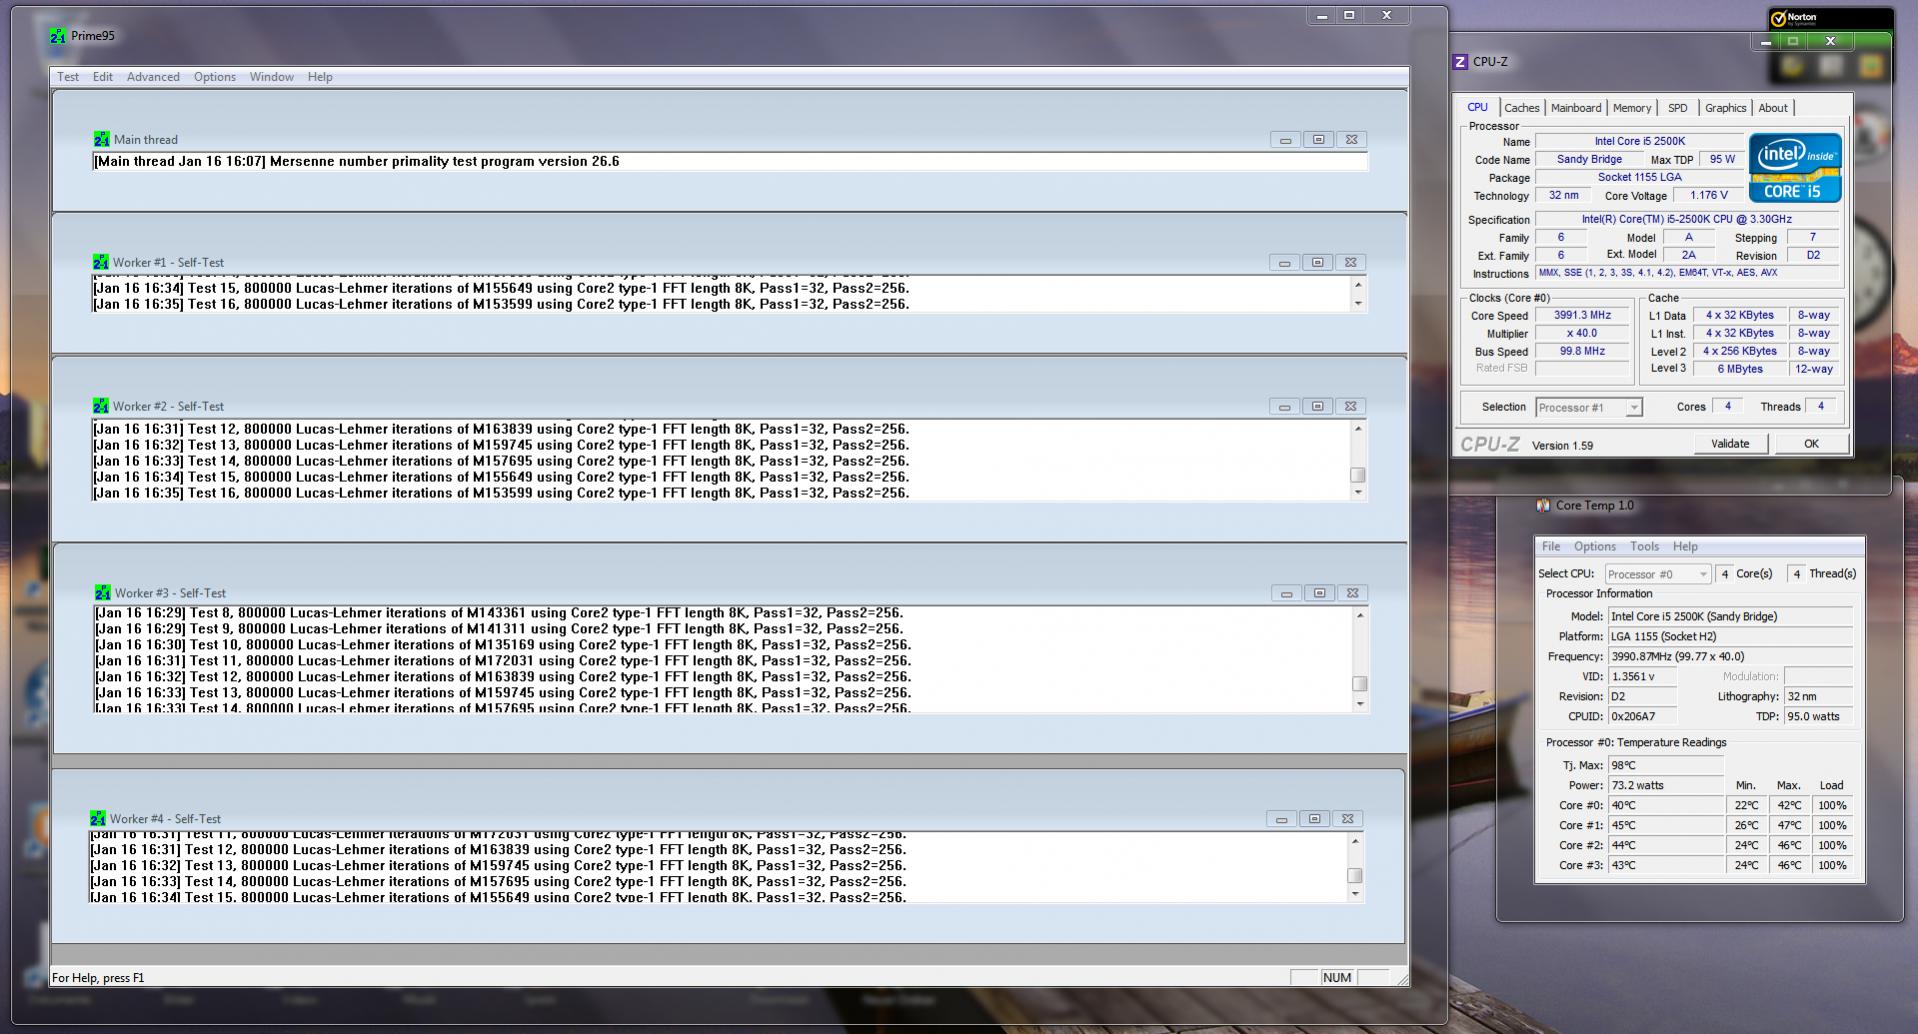Click the Intel Core i5 logo in CPU-Z

click(1794, 168)
